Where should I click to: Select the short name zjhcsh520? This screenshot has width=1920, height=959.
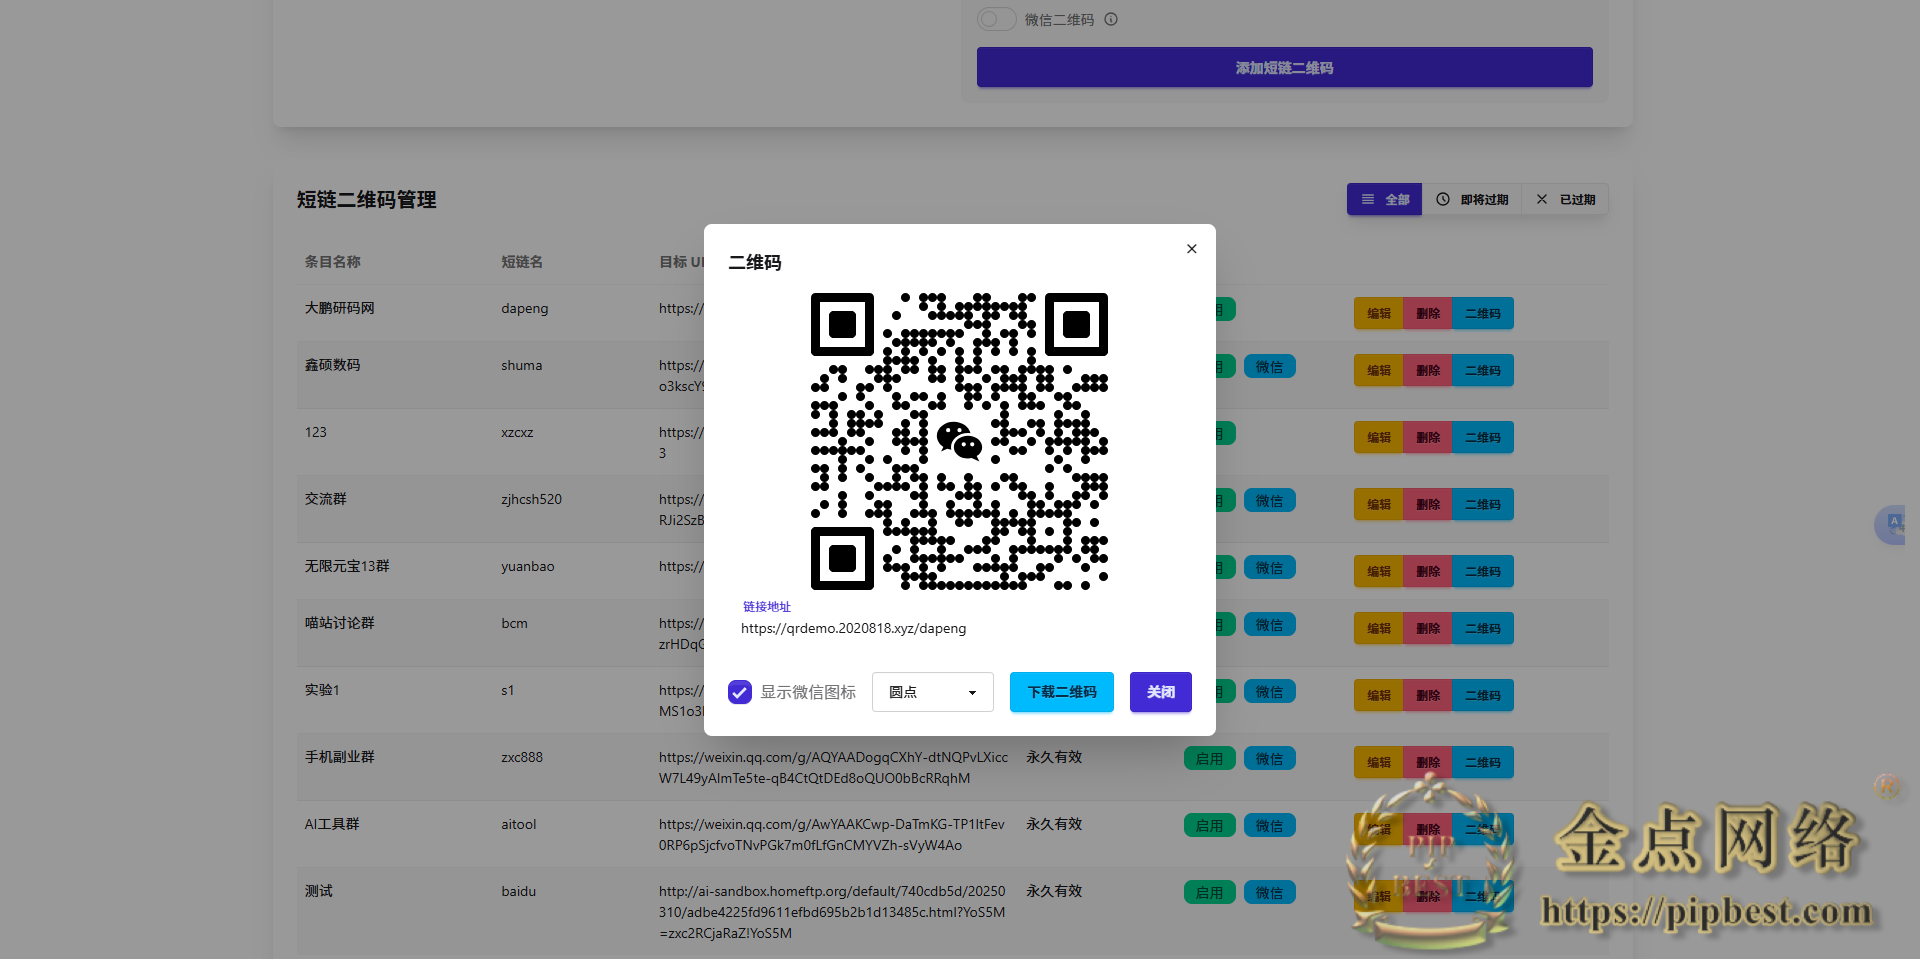(x=531, y=499)
